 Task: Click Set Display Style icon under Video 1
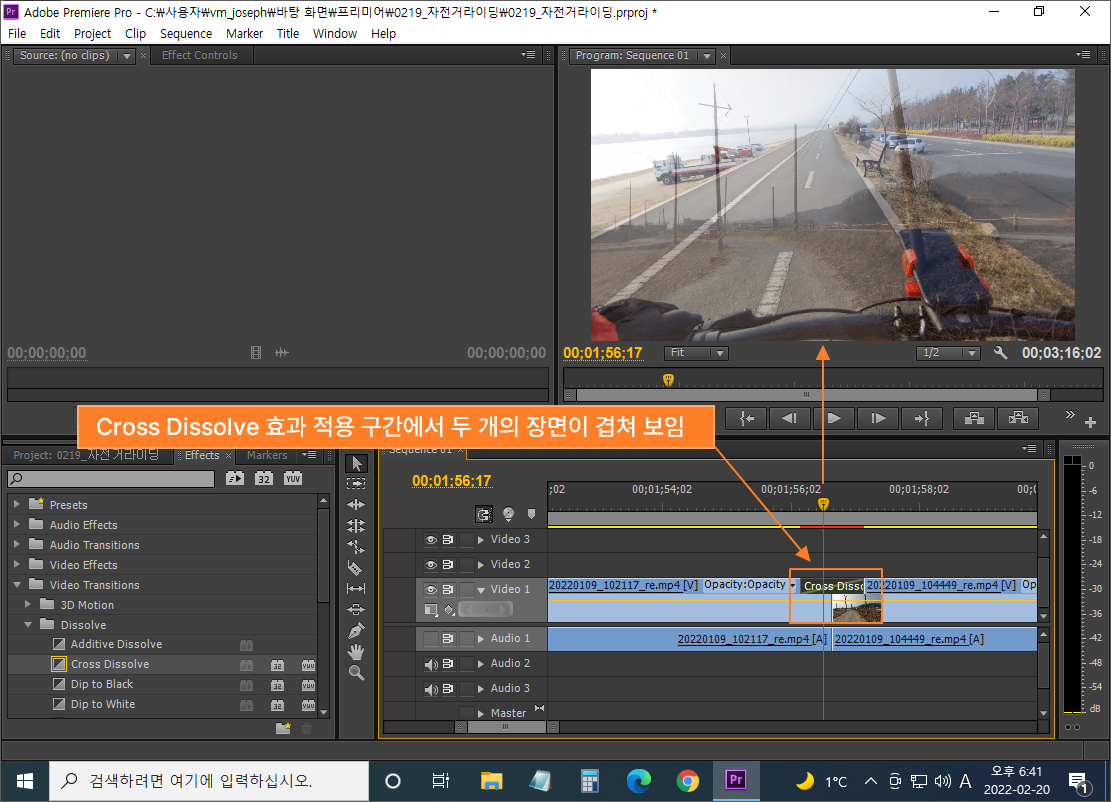pyautogui.click(x=431, y=609)
